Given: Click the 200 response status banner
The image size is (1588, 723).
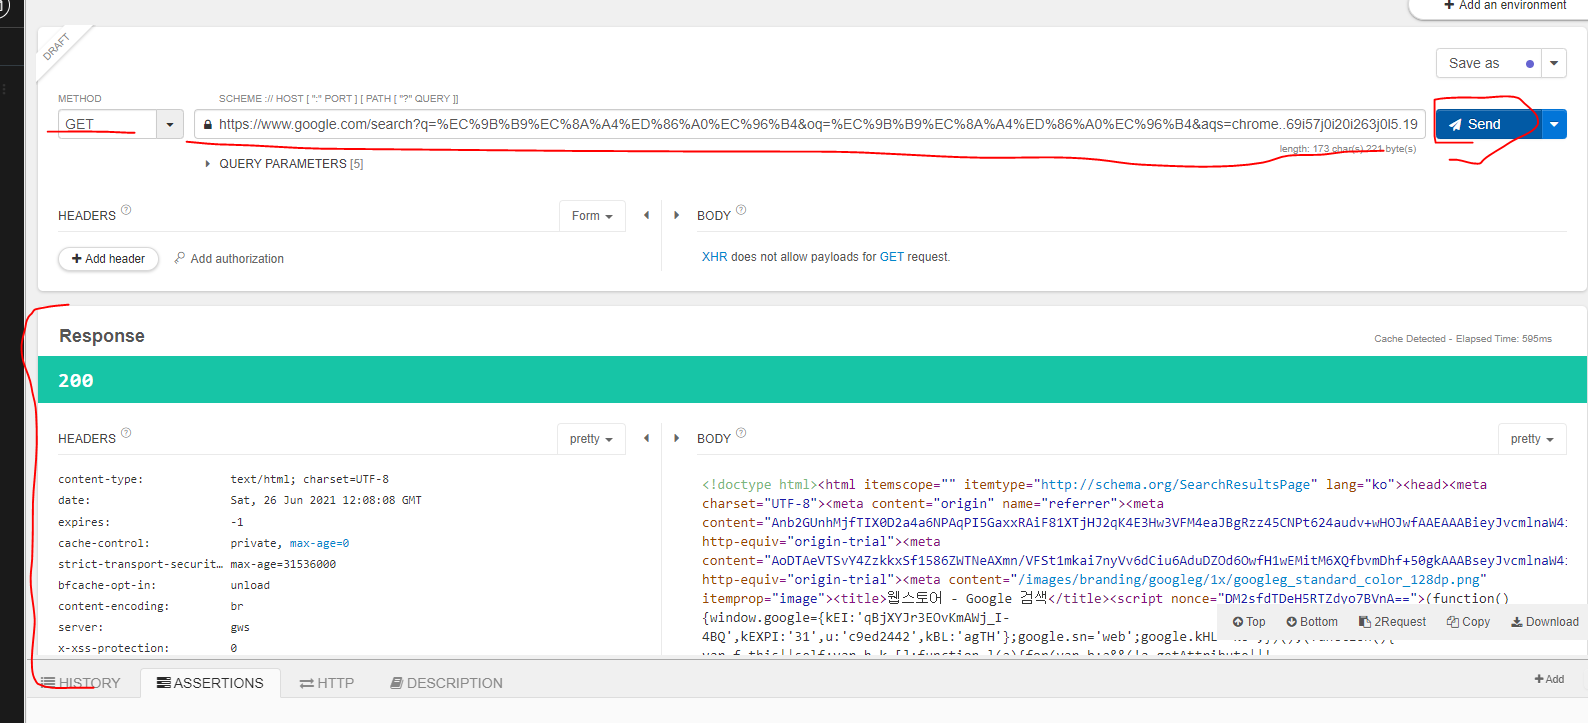Looking at the screenshot, I should [812, 380].
